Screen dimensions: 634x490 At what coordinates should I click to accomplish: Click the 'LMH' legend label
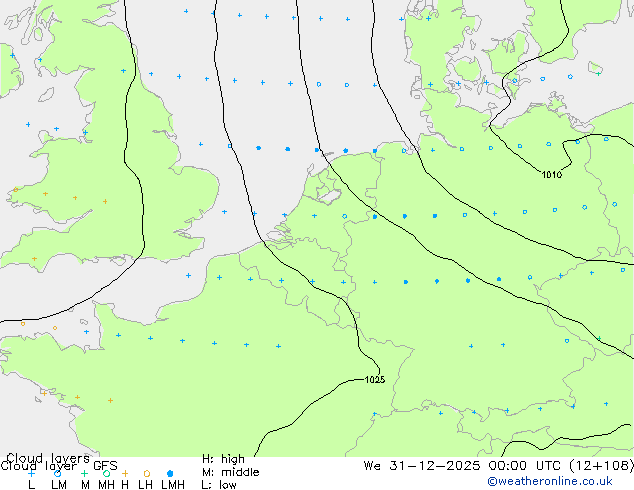click(173, 485)
